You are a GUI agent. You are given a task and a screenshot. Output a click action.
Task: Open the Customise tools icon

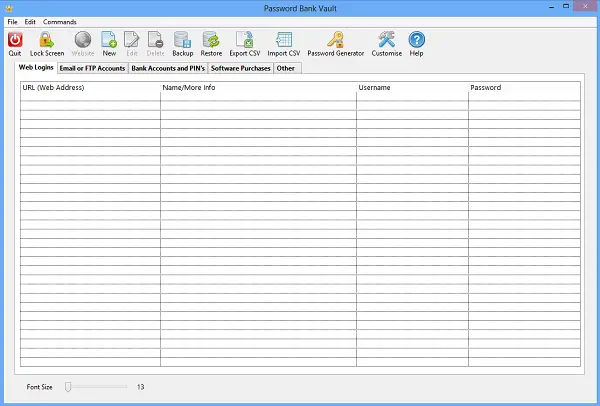coord(386,40)
